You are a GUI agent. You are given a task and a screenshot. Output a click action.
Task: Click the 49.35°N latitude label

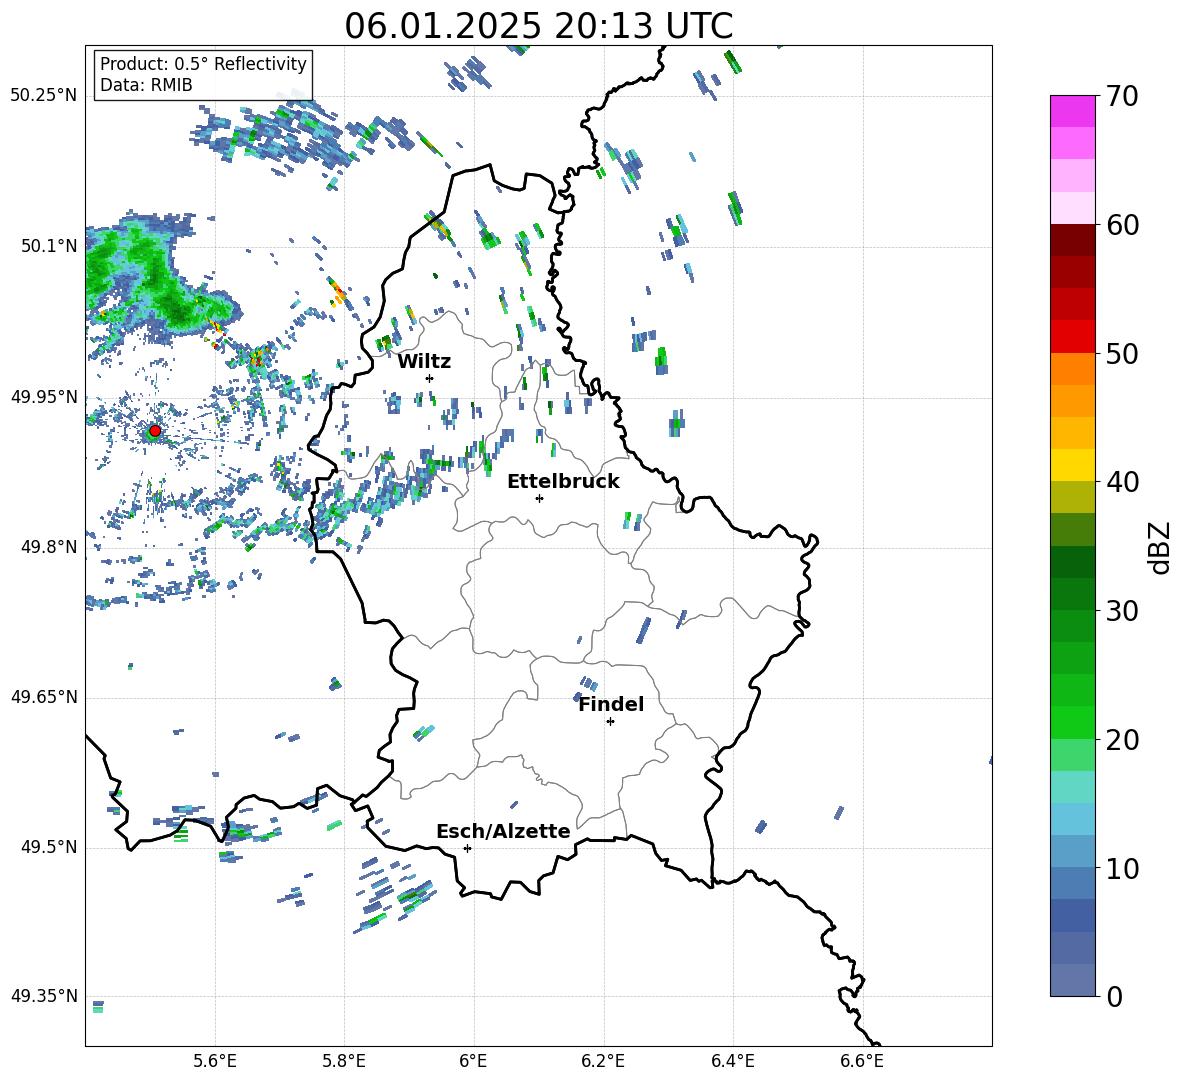(x=44, y=996)
